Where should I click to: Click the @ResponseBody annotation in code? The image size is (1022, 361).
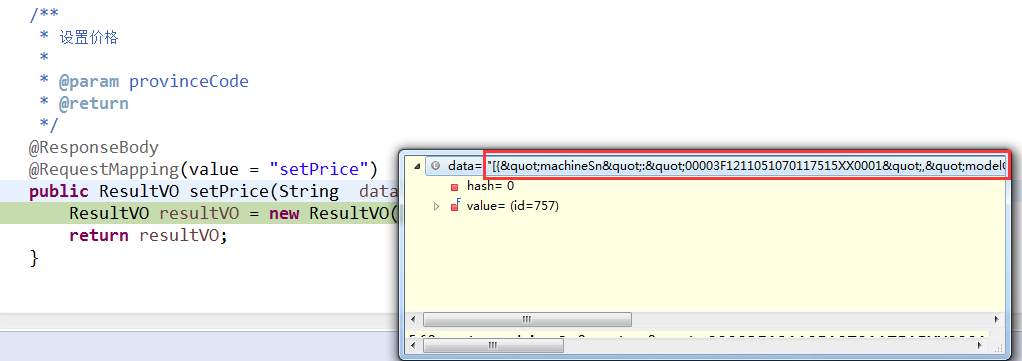[x=93, y=148]
